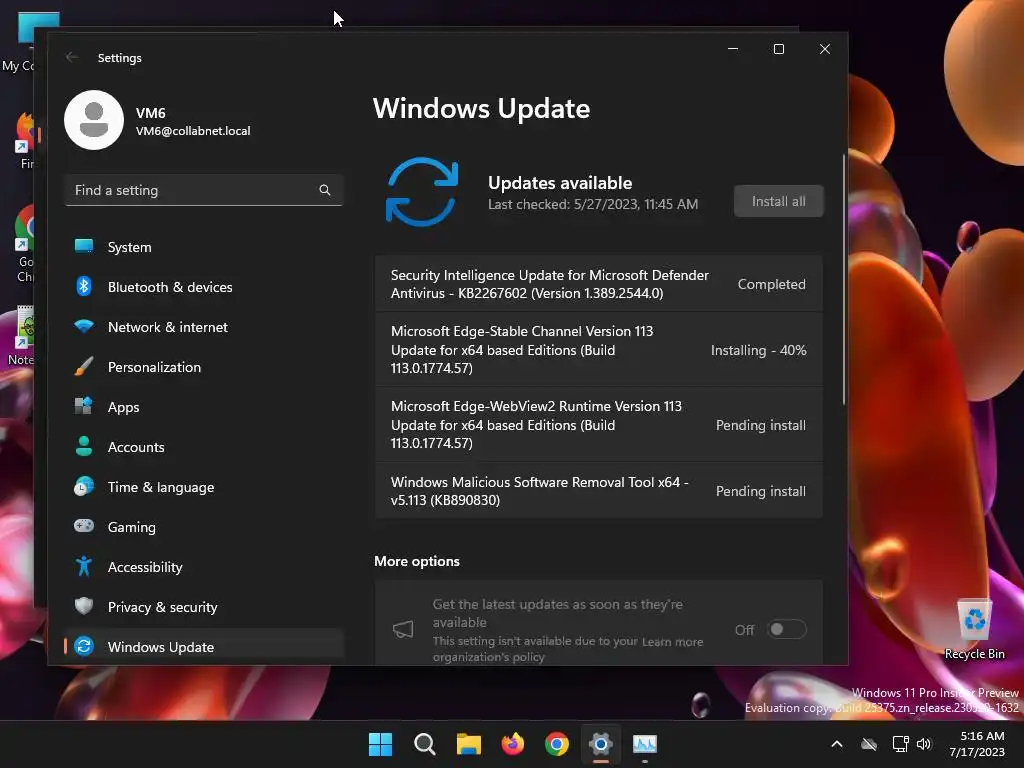Viewport: 1024px width, 768px height.
Task: Open taskbar Search magnifier
Action: coord(424,744)
